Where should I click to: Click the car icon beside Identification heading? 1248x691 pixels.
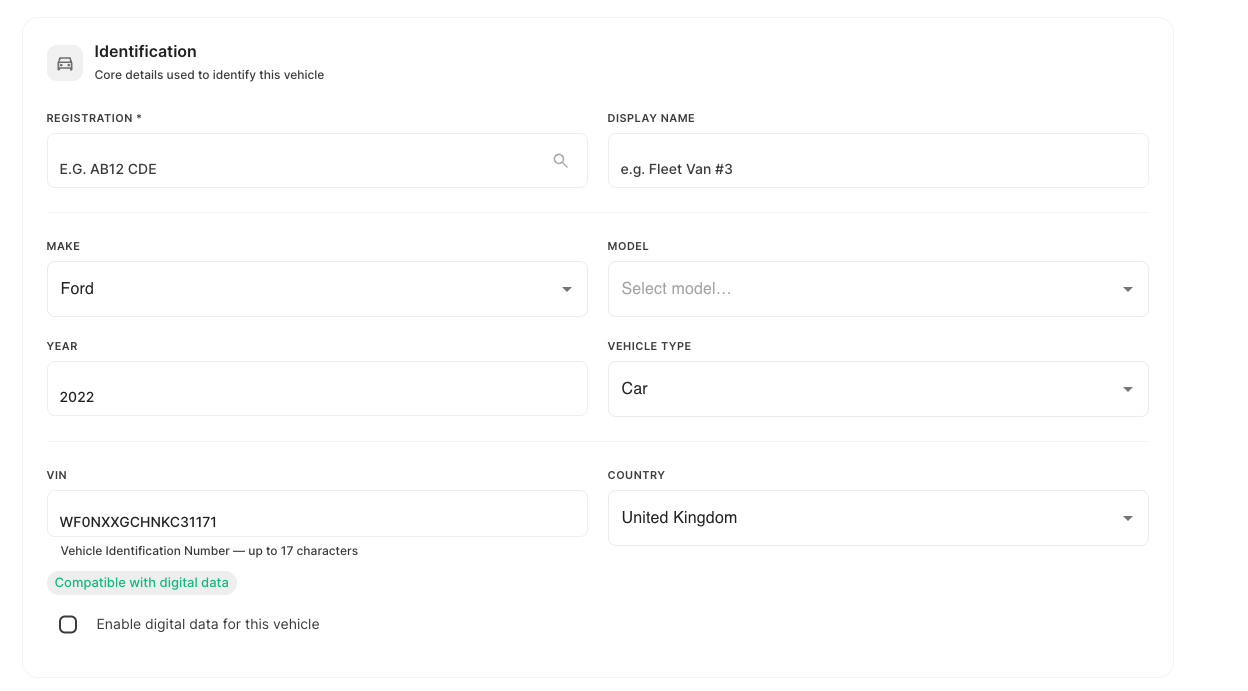(65, 63)
